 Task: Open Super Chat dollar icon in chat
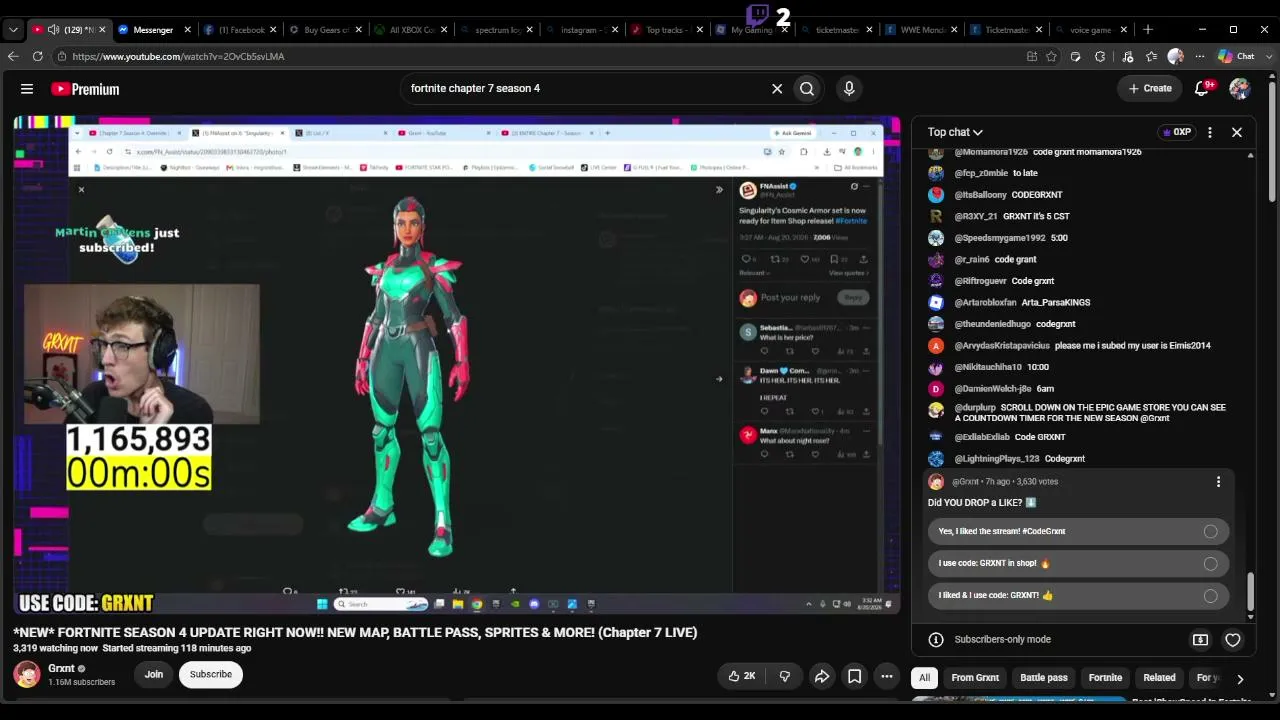(x=1200, y=640)
